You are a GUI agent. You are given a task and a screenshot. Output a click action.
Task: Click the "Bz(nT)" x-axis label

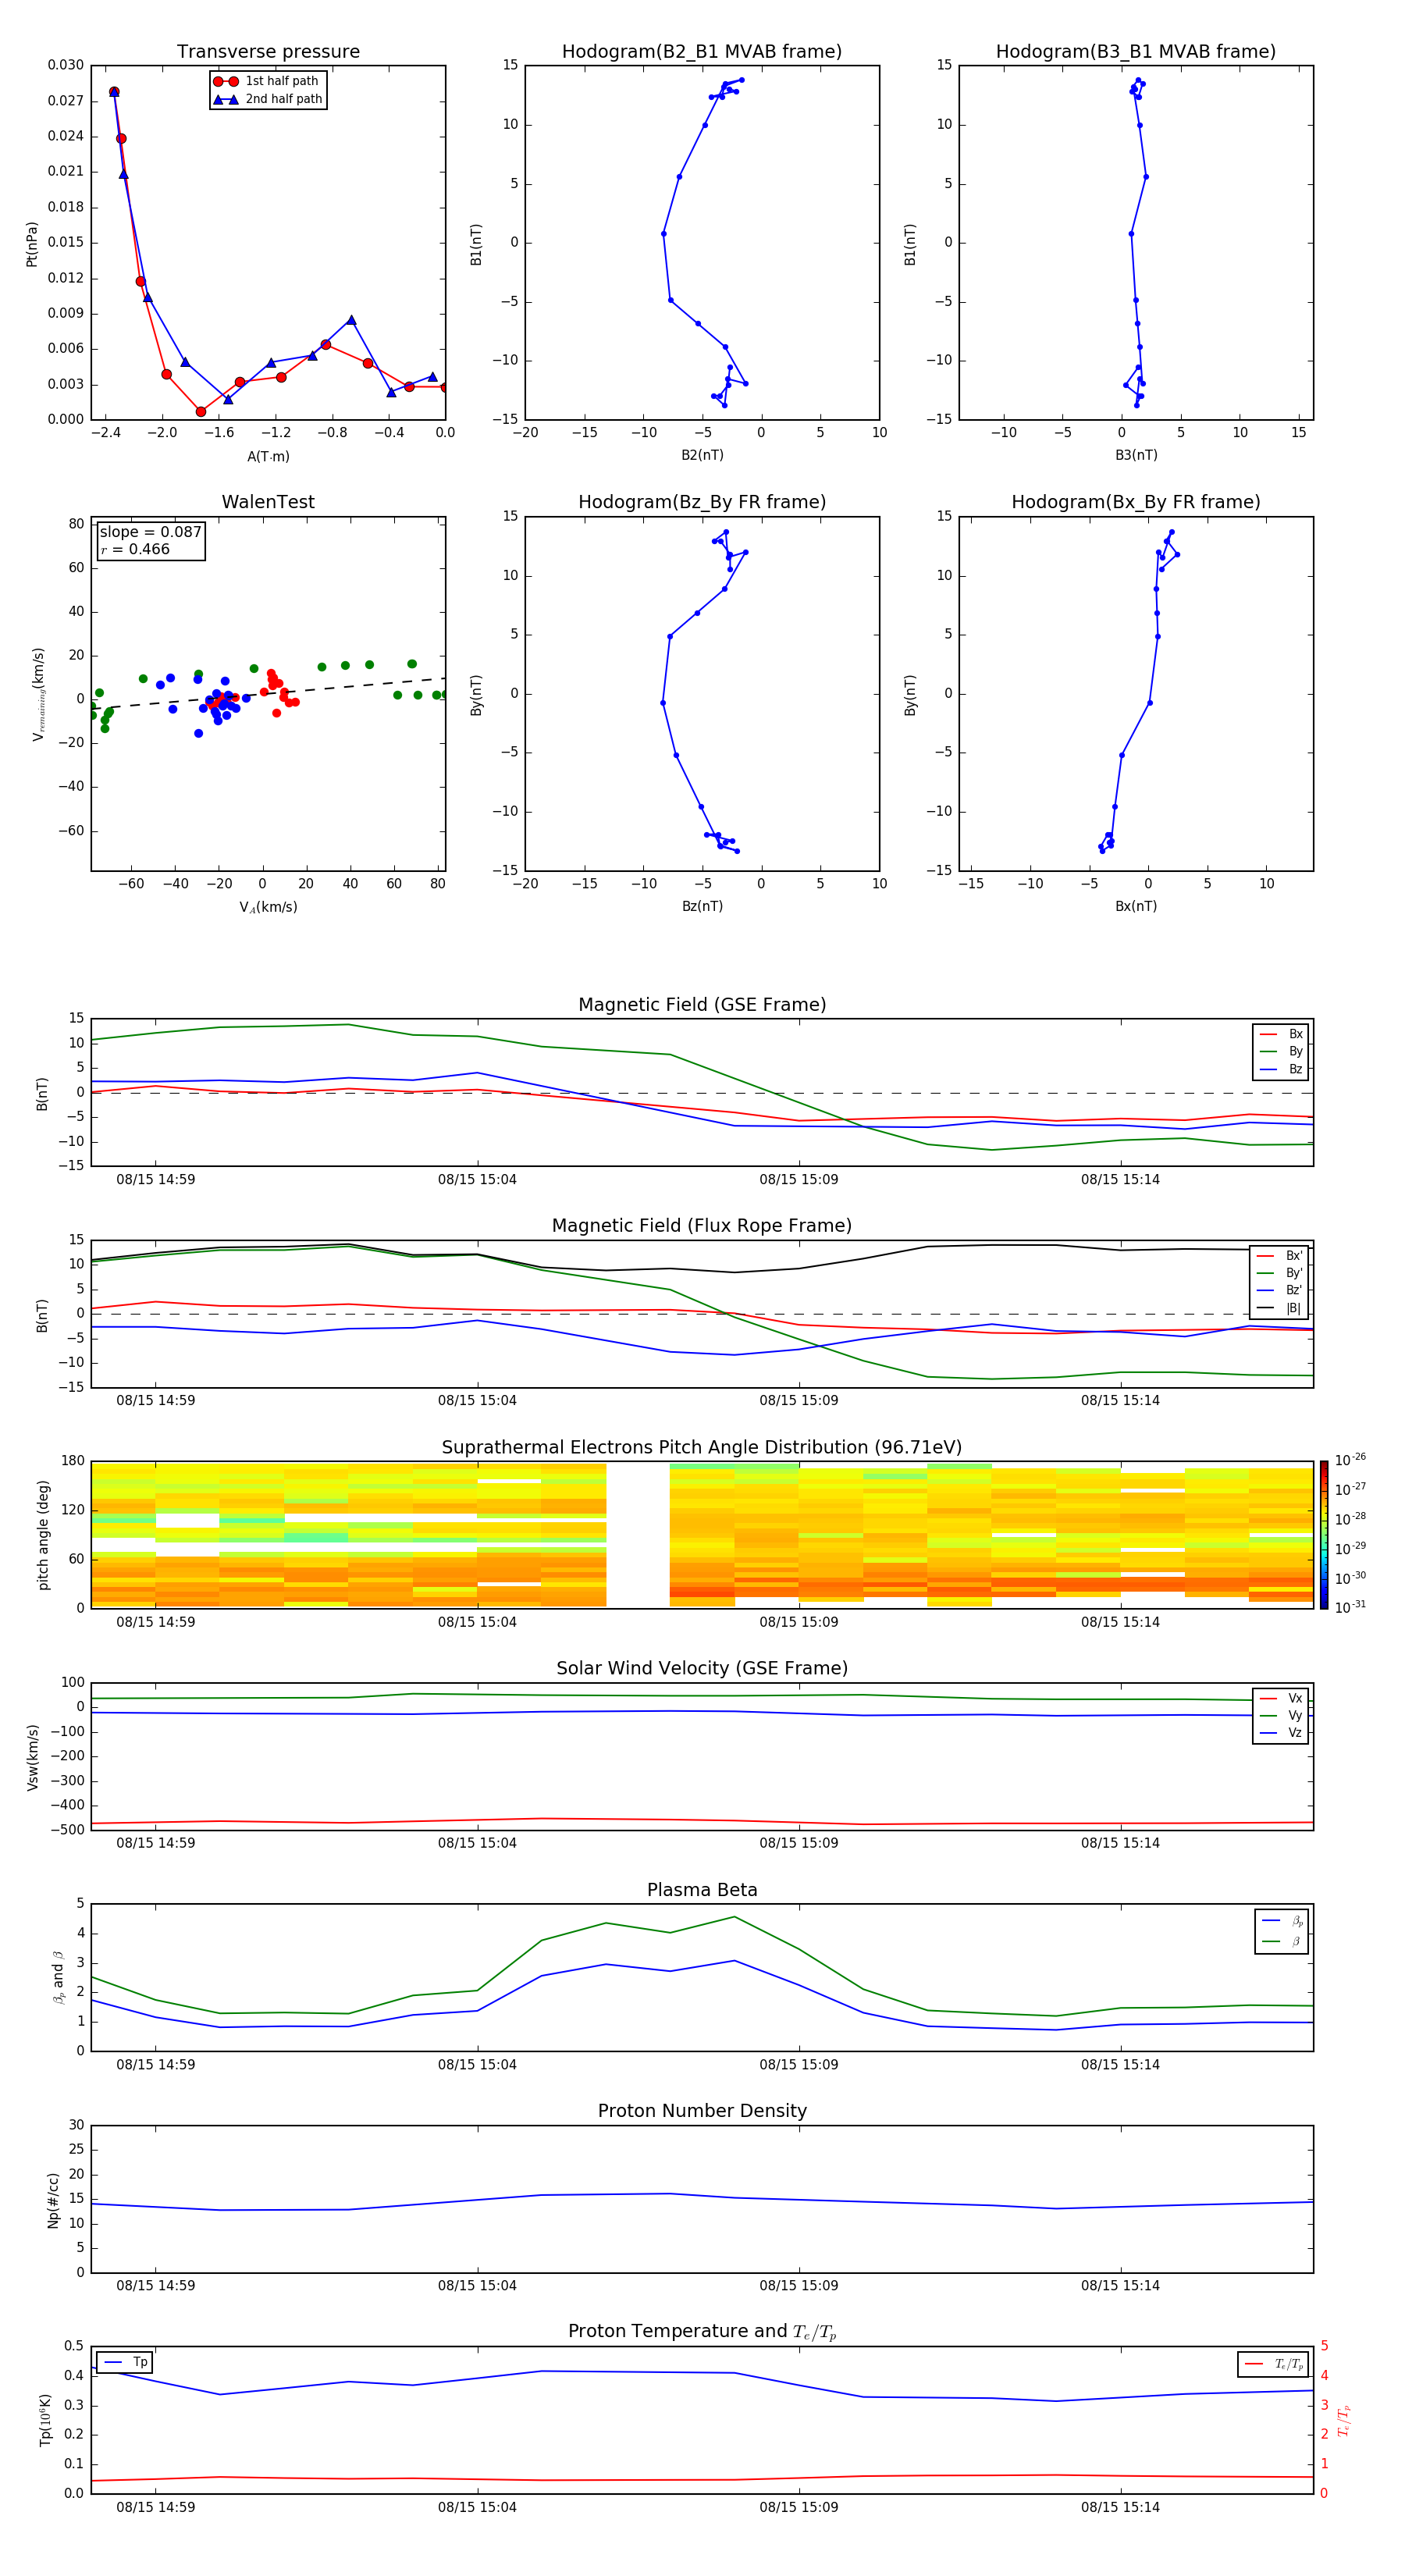702,906
